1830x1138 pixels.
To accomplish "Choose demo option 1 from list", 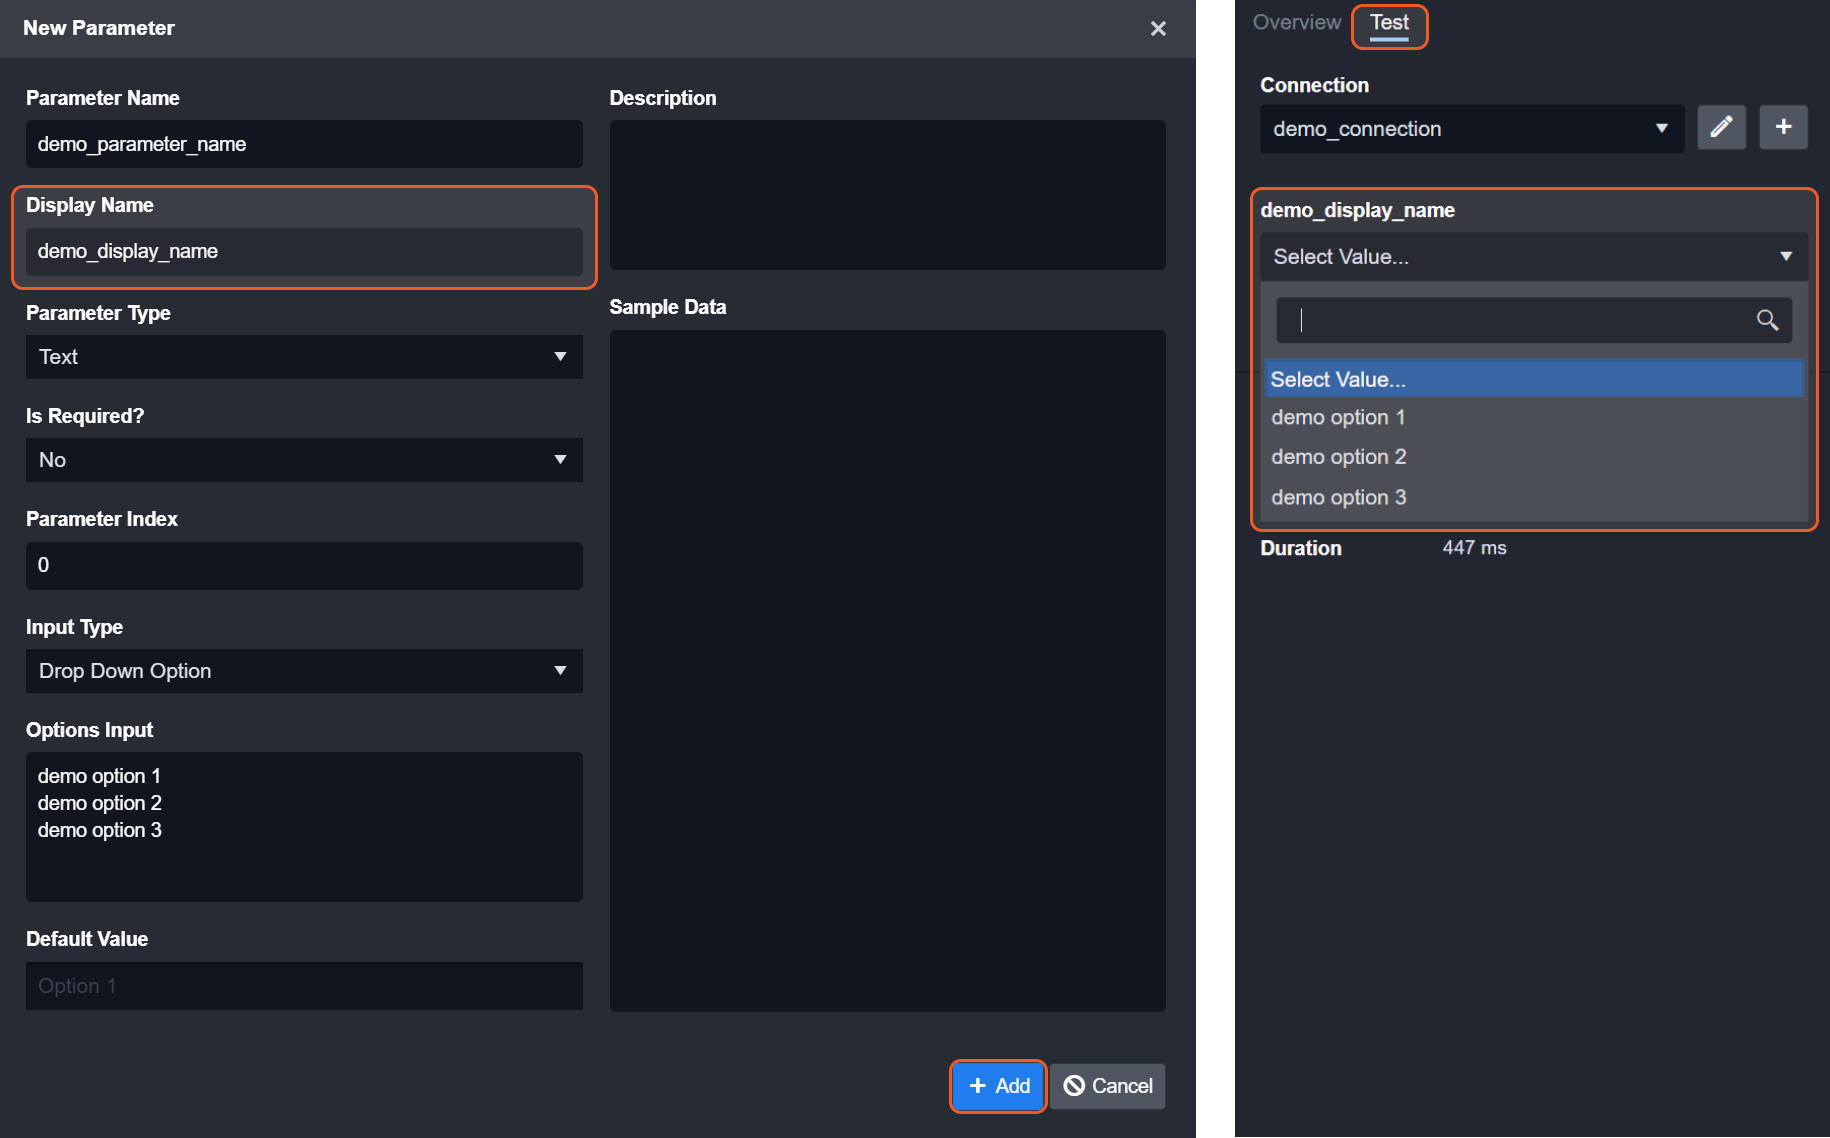I will (1338, 418).
